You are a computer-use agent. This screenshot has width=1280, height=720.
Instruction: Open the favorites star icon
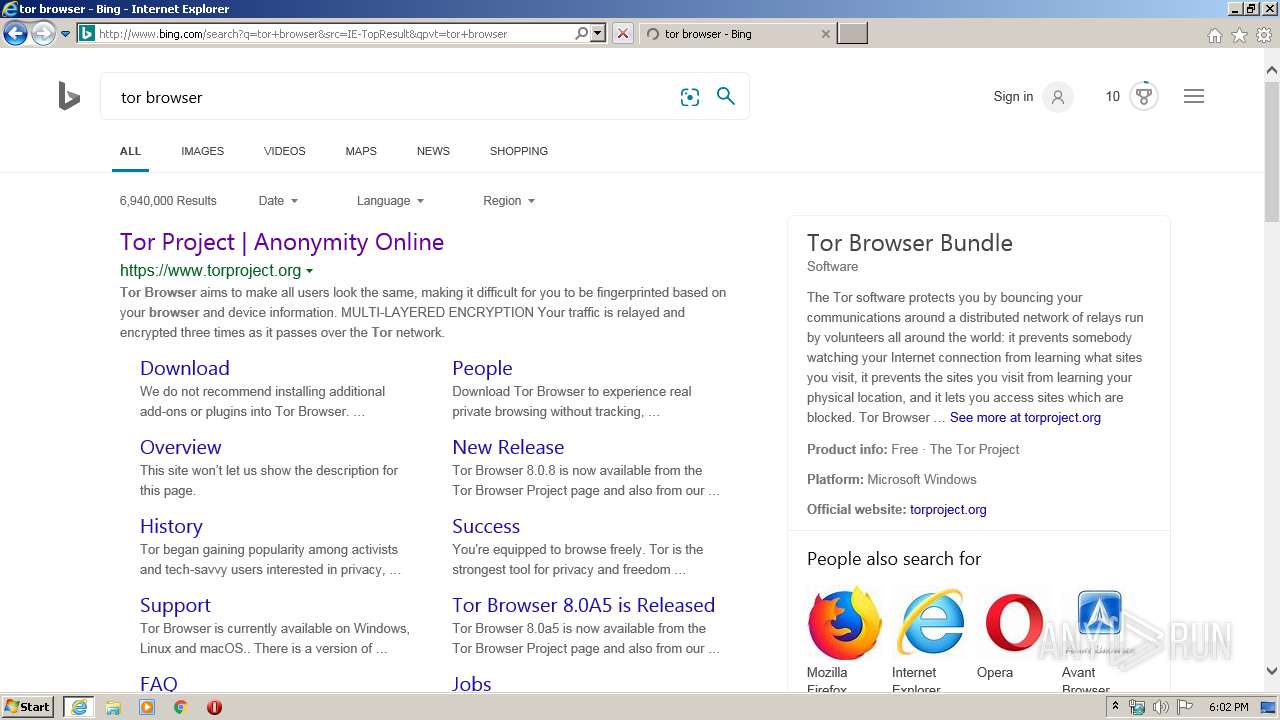click(x=1239, y=35)
